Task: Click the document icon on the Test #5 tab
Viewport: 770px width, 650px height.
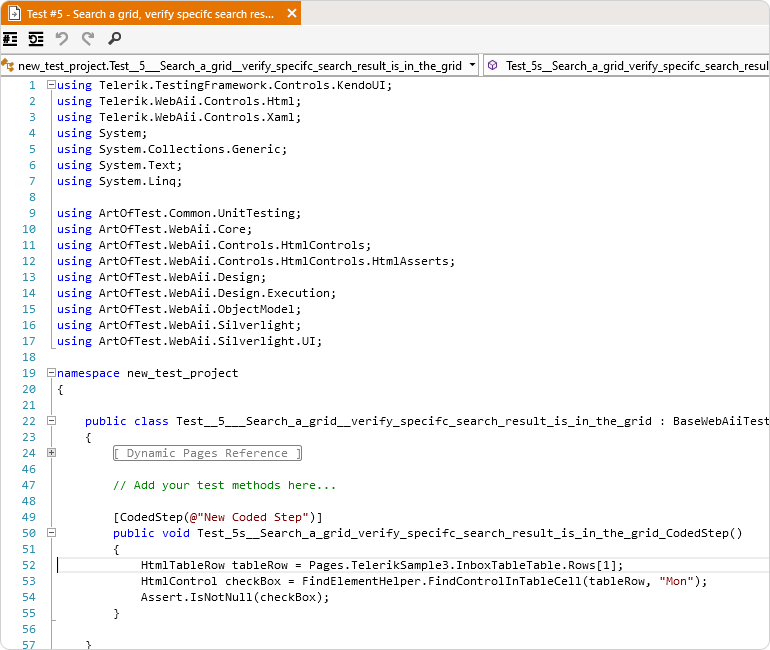Action: coord(13,13)
